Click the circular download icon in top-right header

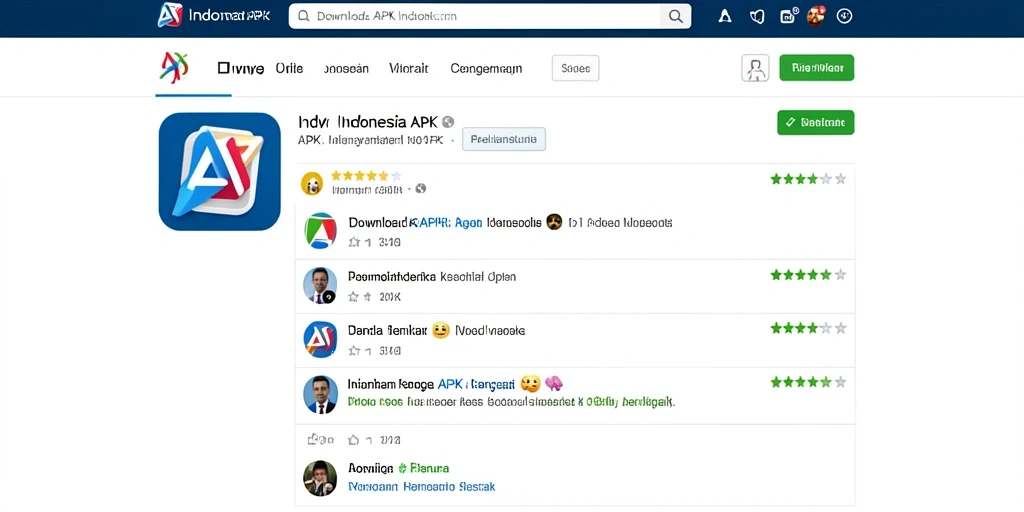click(844, 16)
